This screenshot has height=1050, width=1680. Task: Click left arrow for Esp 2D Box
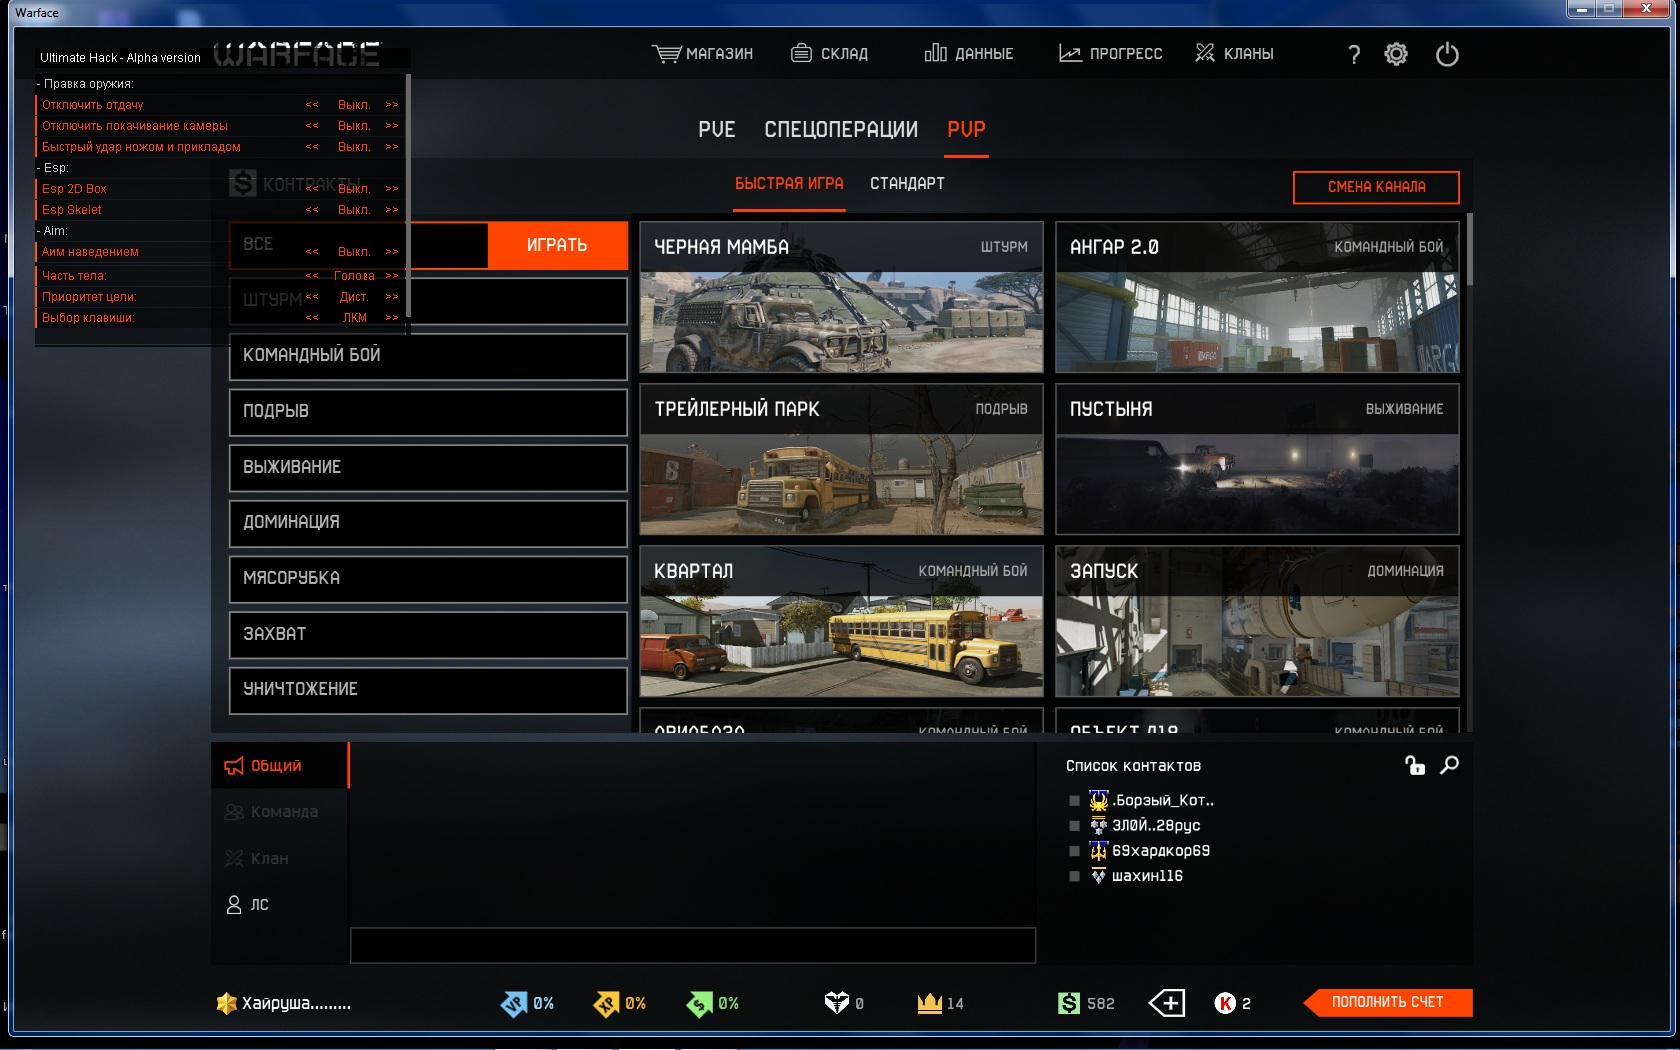pyautogui.click(x=312, y=189)
